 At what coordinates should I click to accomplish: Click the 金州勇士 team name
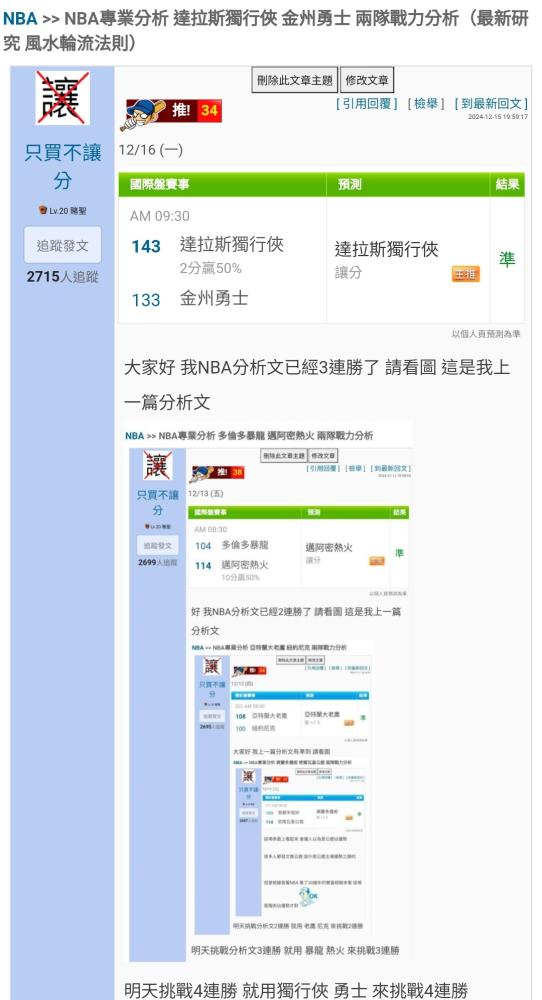pyautogui.click(x=214, y=298)
